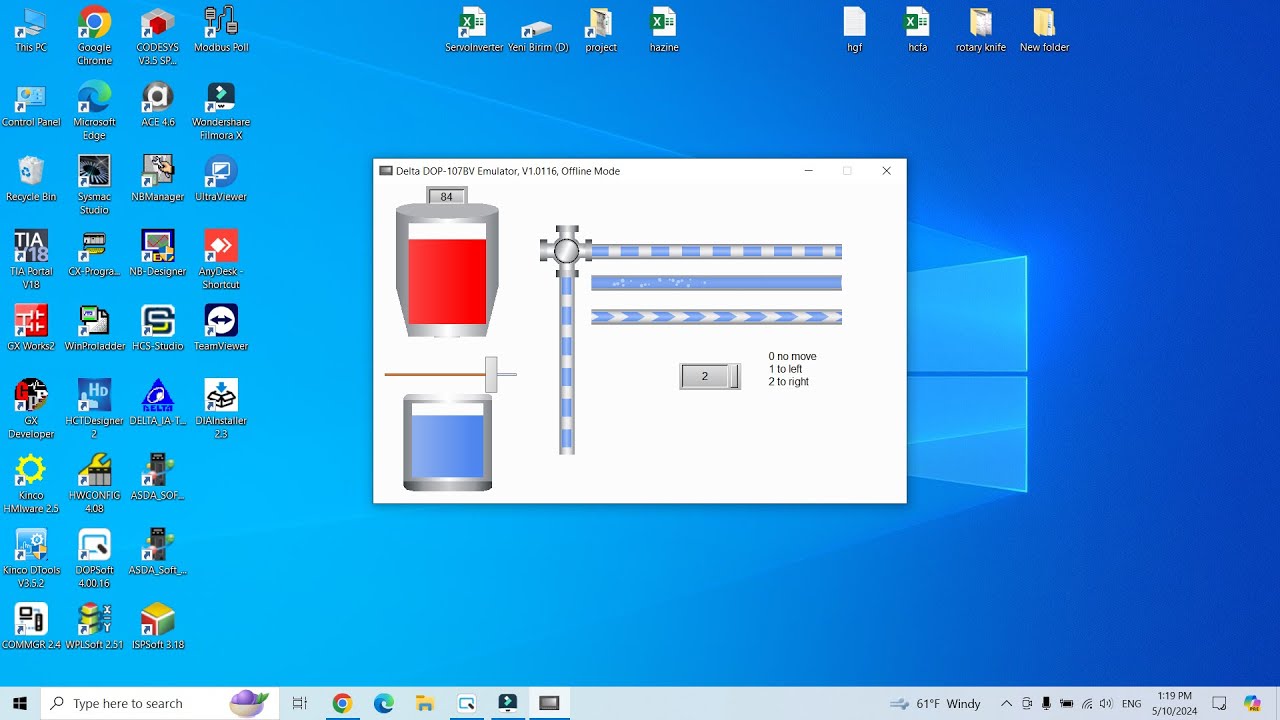1280x720 pixels.
Task: Click the blue-filled tank graphic
Action: (447, 443)
